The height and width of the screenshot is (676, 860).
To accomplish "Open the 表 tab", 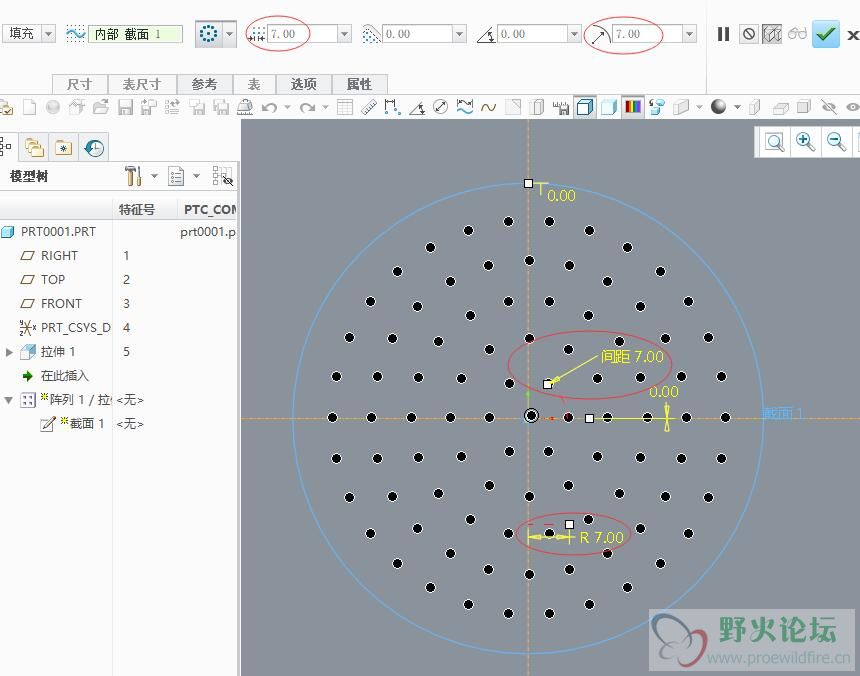I will [x=254, y=84].
